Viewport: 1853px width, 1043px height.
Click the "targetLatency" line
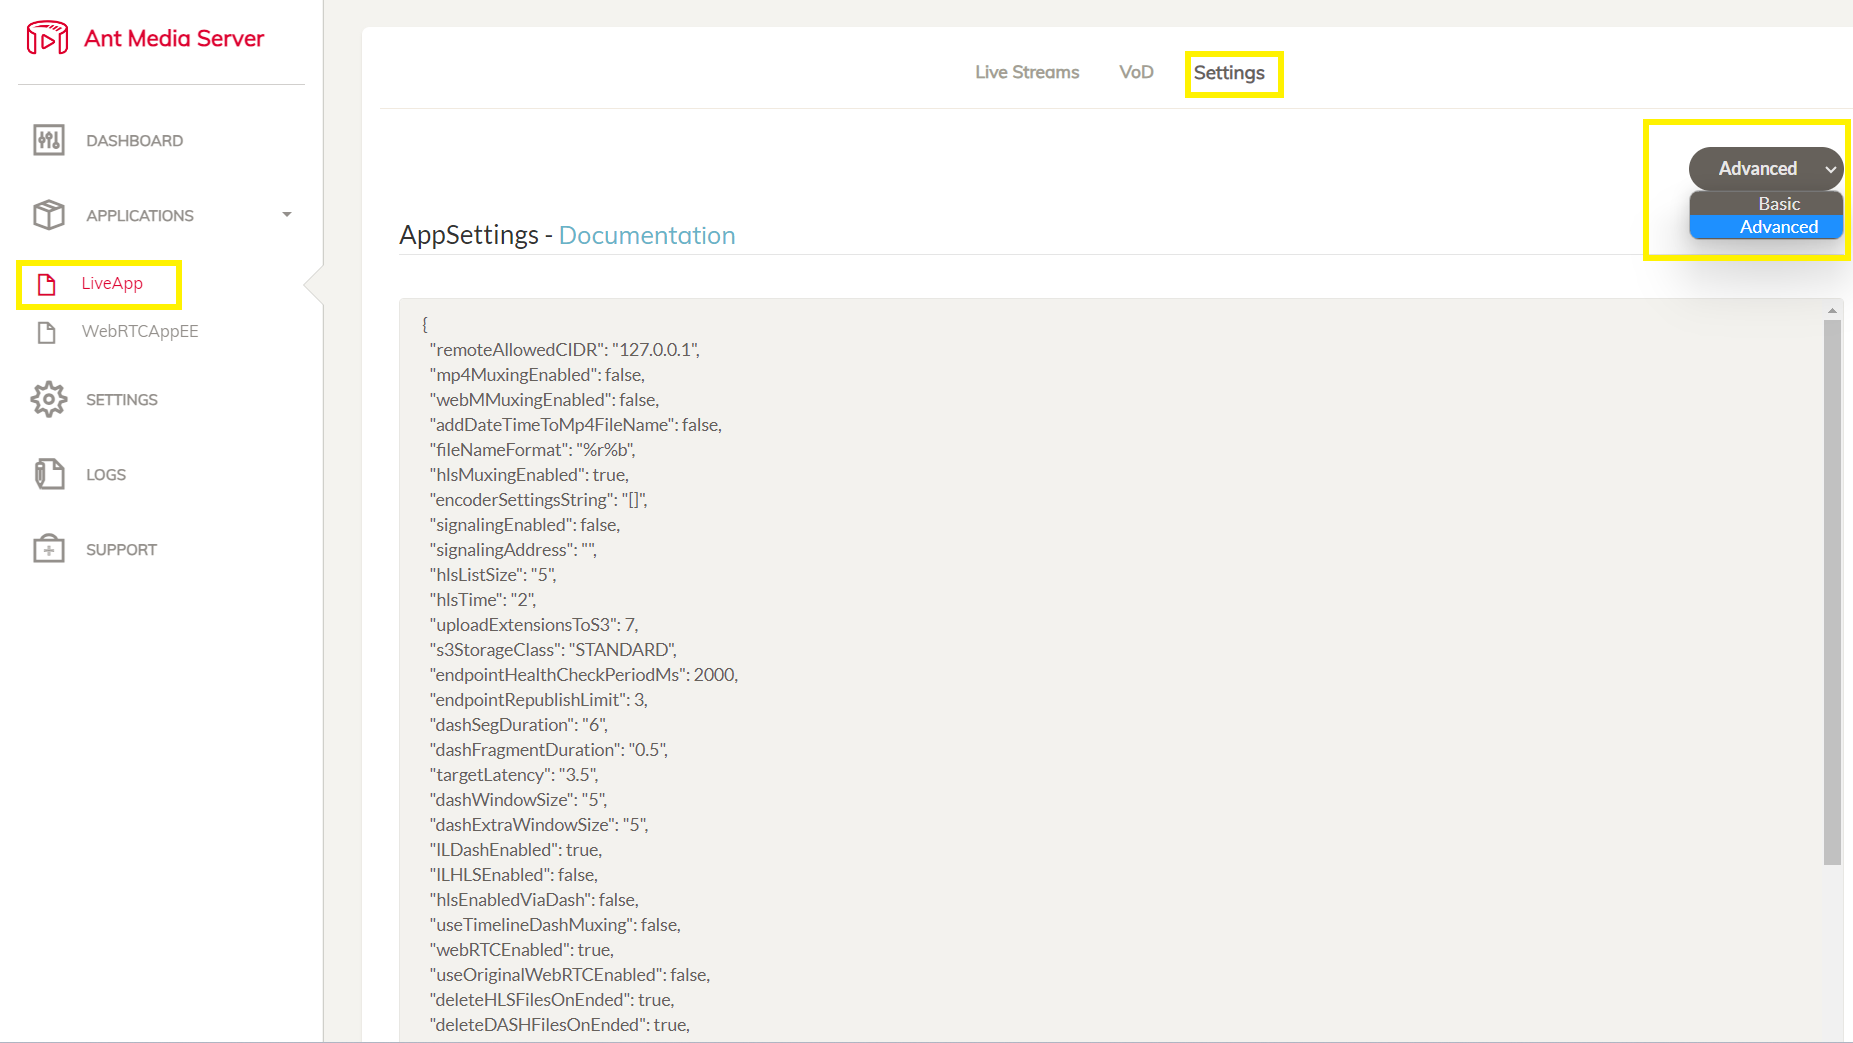coord(514,775)
